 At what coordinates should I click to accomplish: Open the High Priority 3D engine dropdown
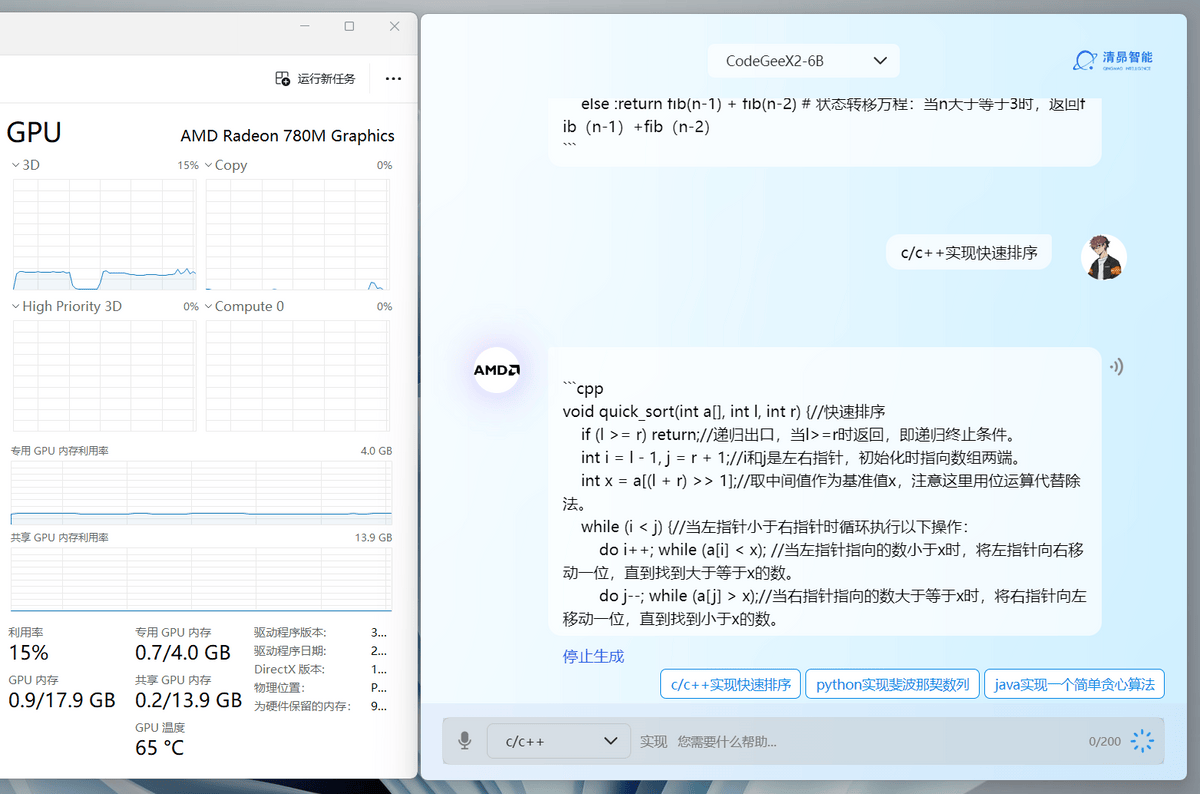click(66, 306)
